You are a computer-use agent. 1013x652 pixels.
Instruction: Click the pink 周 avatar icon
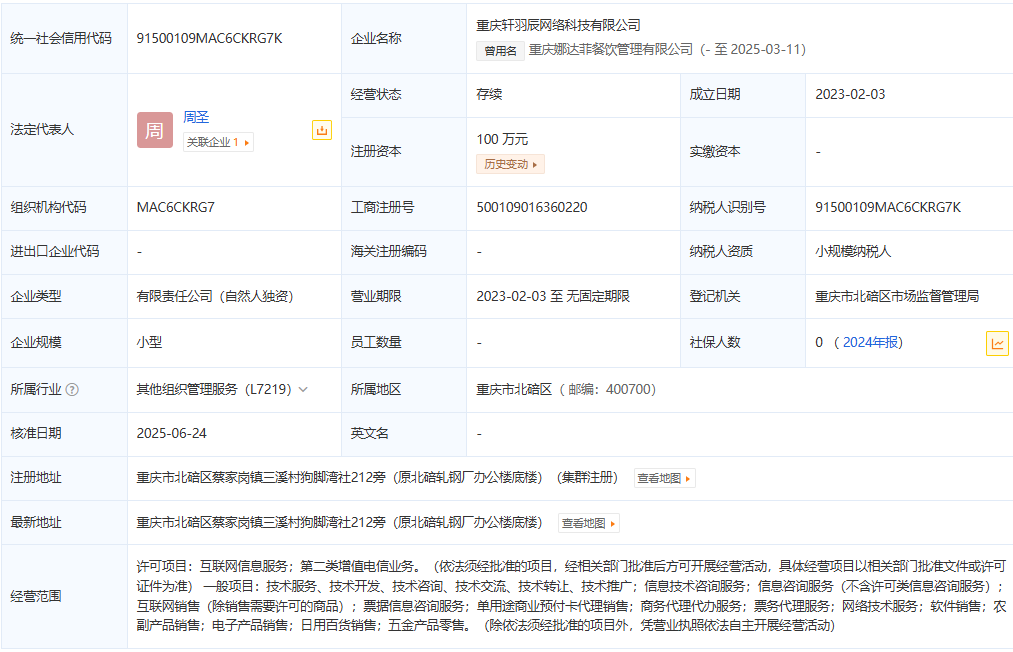154,130
